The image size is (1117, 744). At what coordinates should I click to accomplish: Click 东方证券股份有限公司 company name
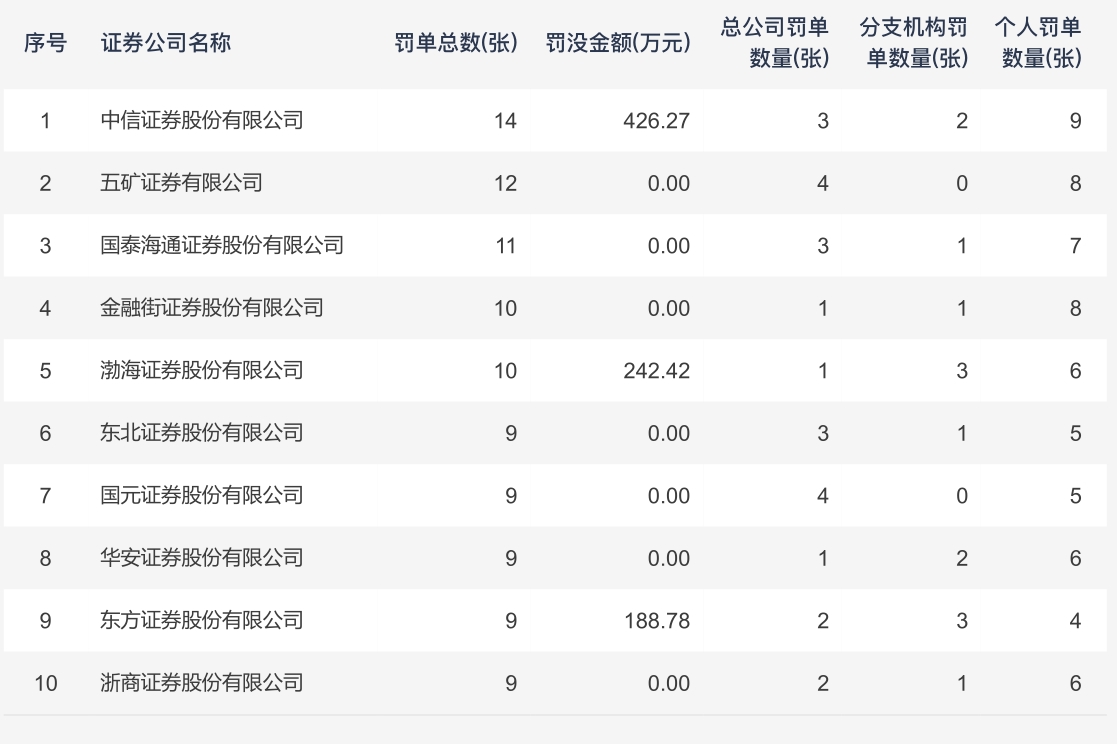[202, 620]
